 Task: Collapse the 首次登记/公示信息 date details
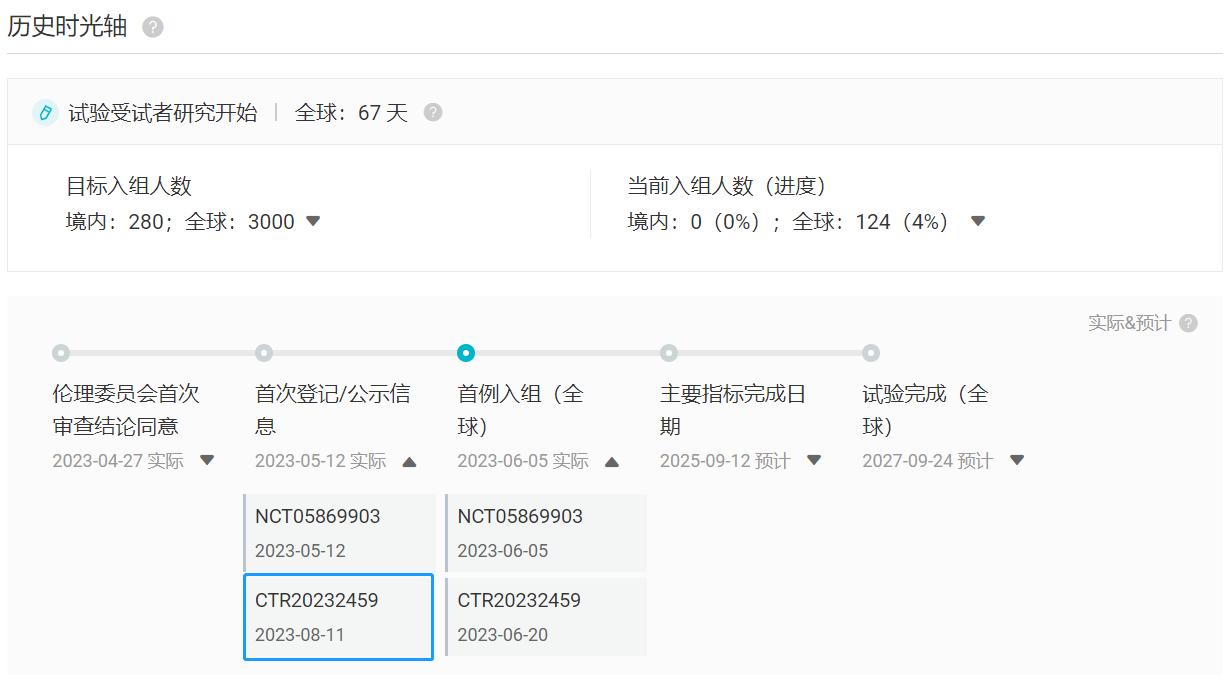pyautogui.click(x=409, y=461)
